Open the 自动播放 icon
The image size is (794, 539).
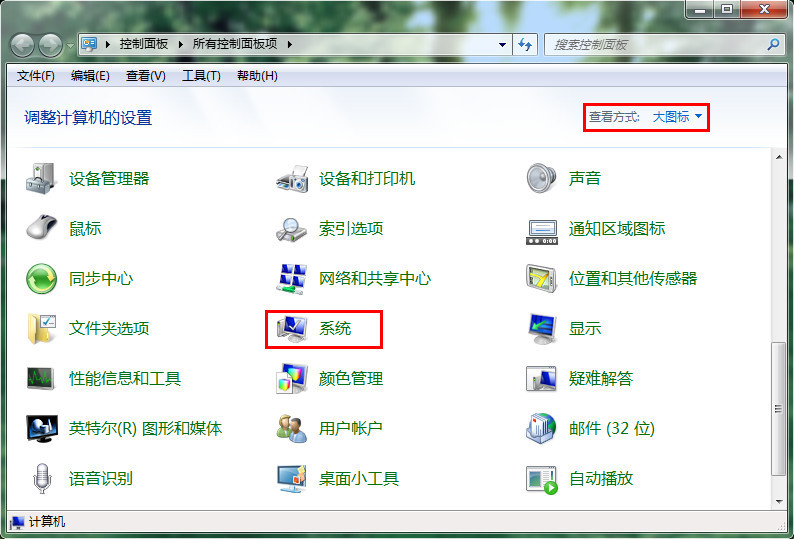click(x=542, y=480)
